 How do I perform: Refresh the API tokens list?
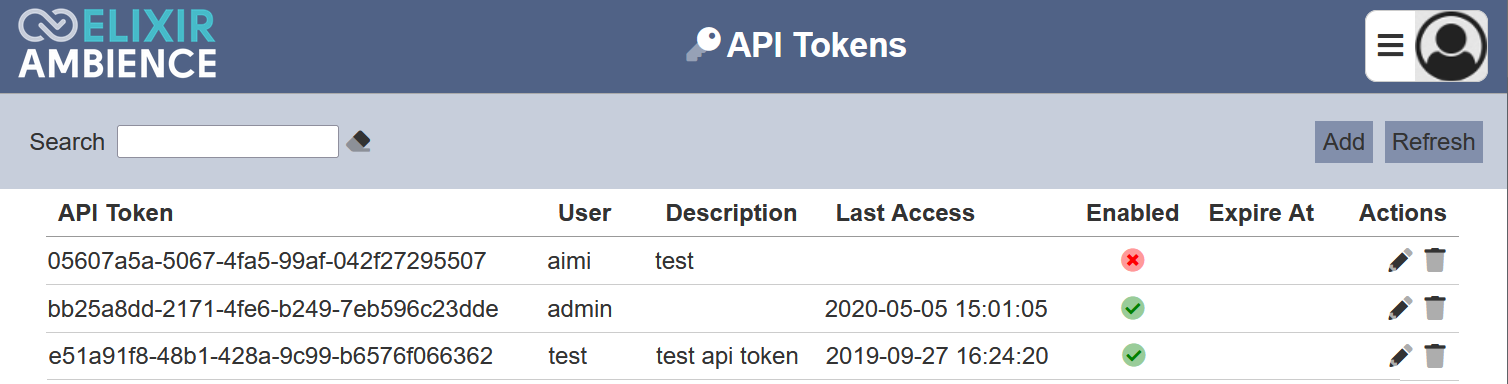pyautogui.click(x=1434, y=142)
